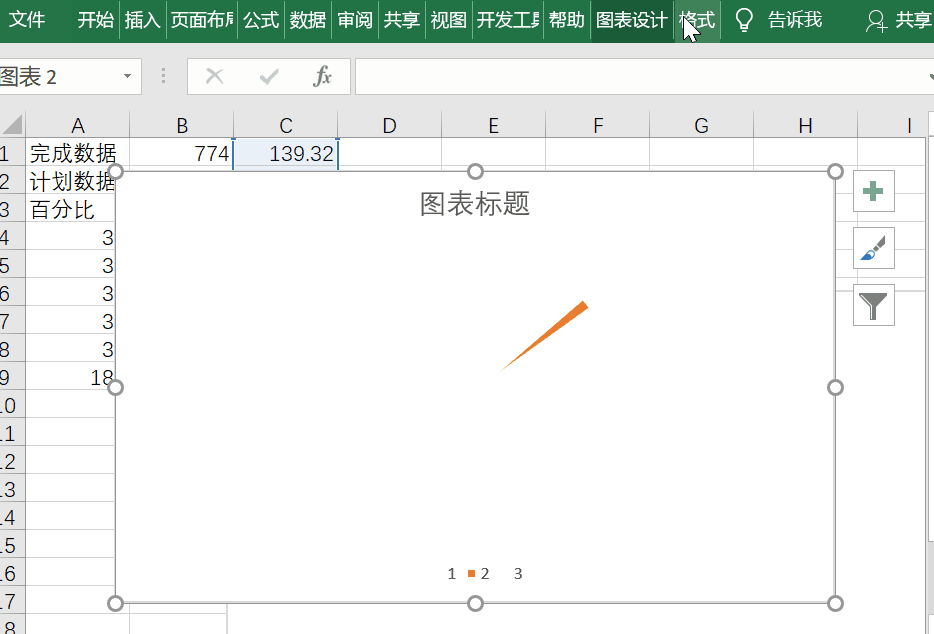This screenshot has height=634, width=934.
Task: Select column G header
Action: [701, 125]
